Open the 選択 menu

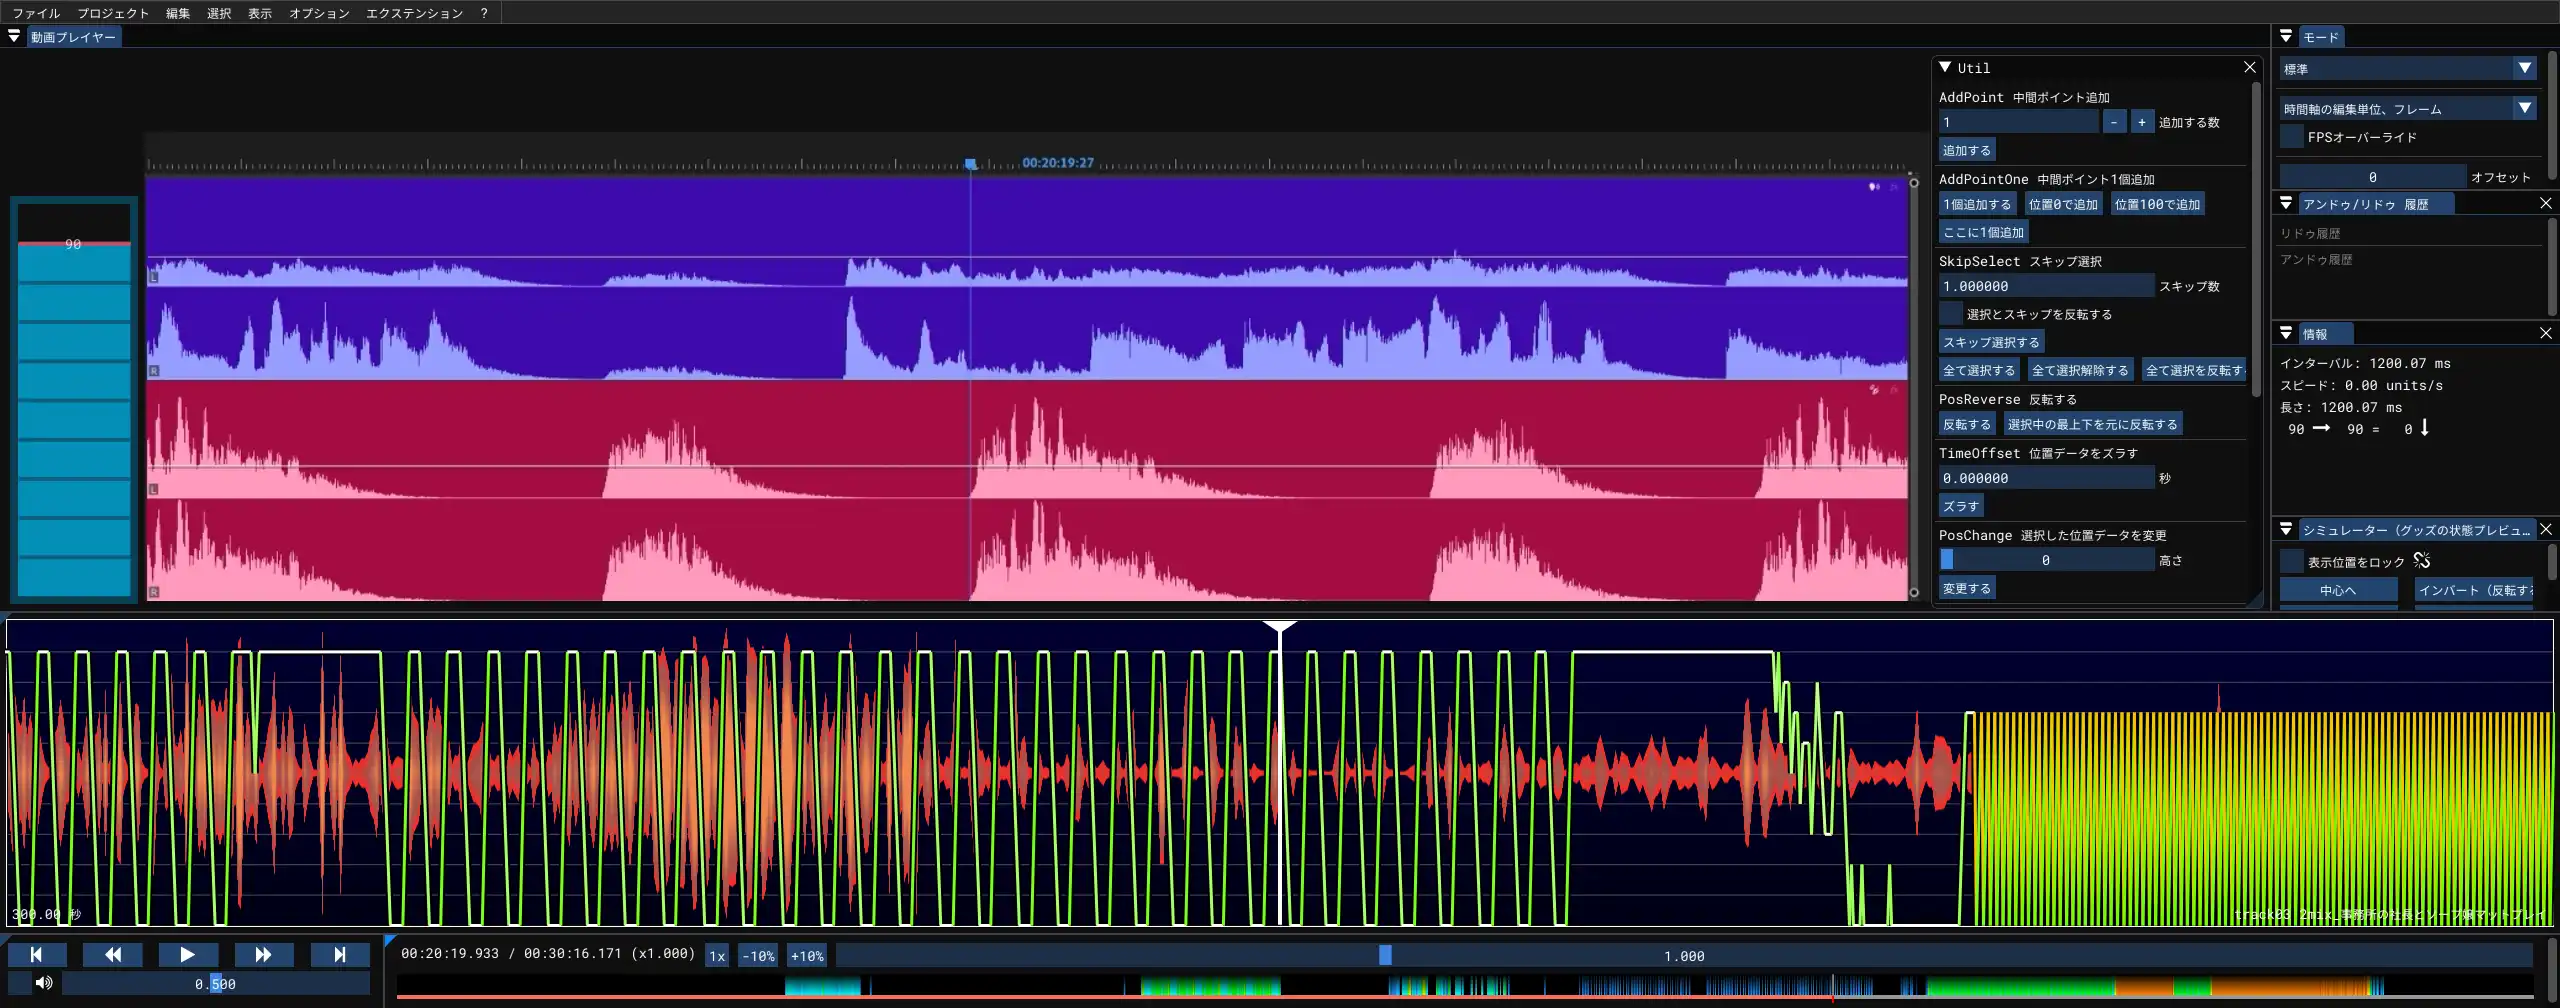(219, 13)
